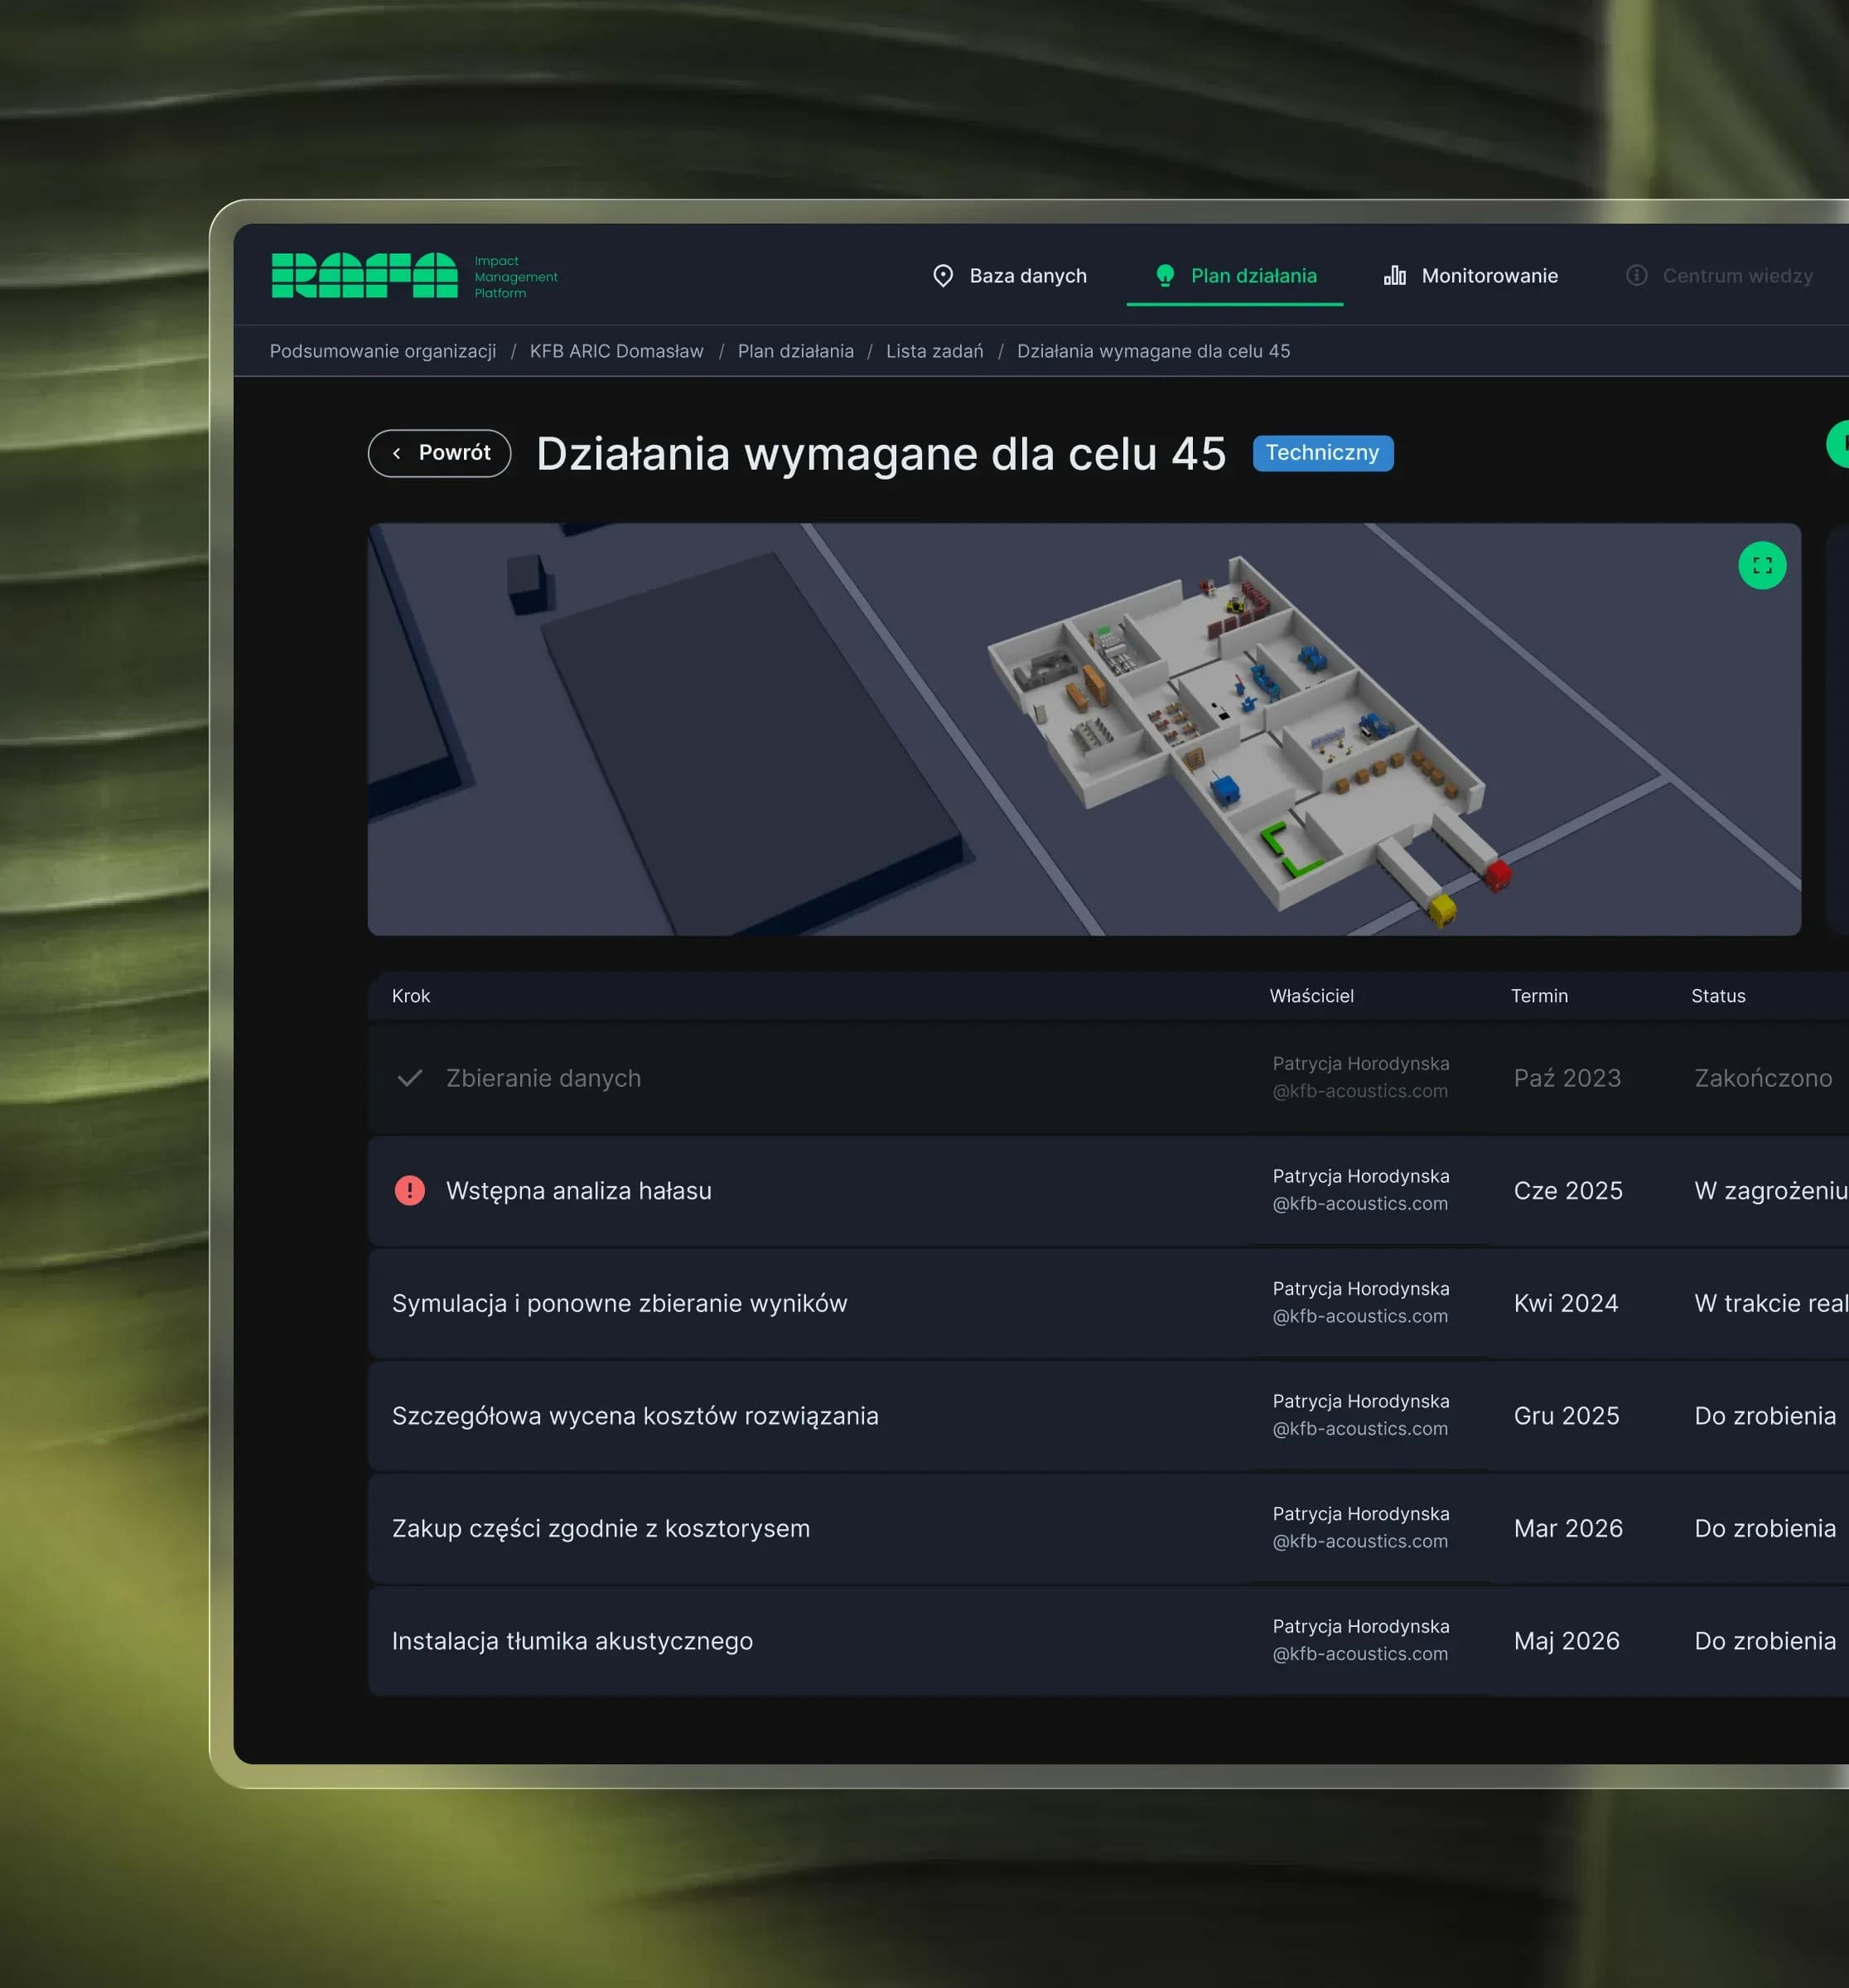This screenshot has height=1988, width=1849.
Task: Click the info icon beside Centrum wiedzy
Action: pos(1636,275)
